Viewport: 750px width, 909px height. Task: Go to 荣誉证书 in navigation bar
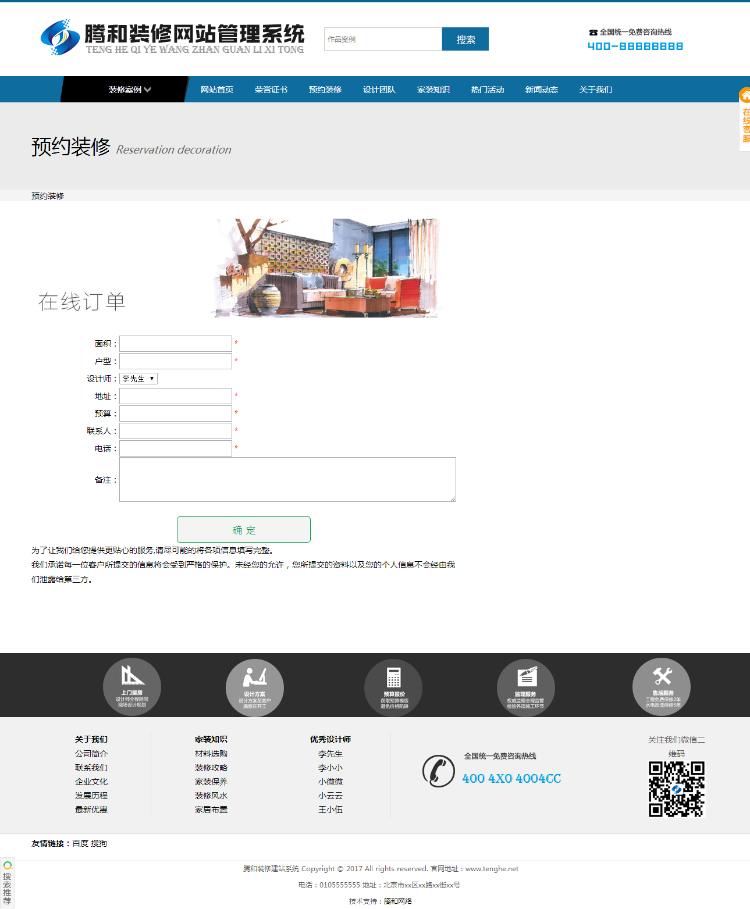tap(271, 89)
